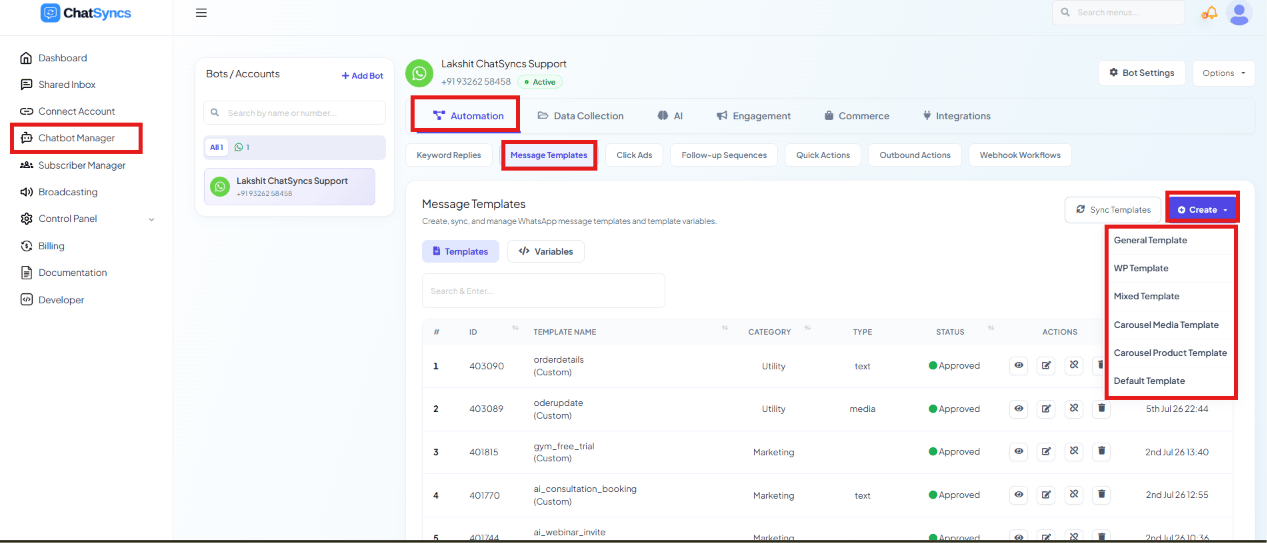The image size is (1267, 543).
Task: Click the unlink icon for orderdetails
Action: [1074, 366]
